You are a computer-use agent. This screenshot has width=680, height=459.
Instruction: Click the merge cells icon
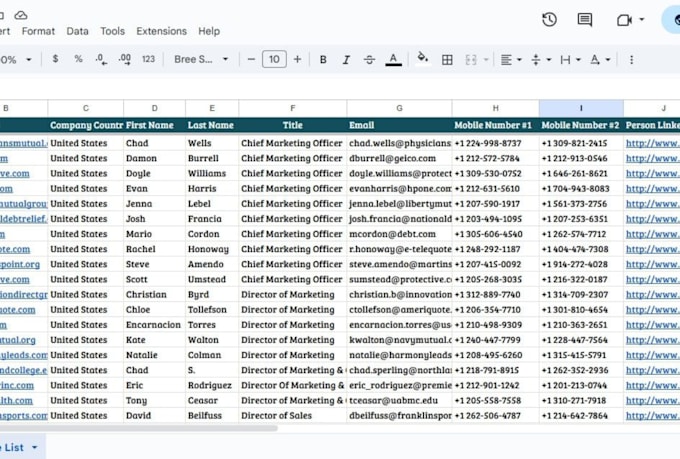point(471,59)
